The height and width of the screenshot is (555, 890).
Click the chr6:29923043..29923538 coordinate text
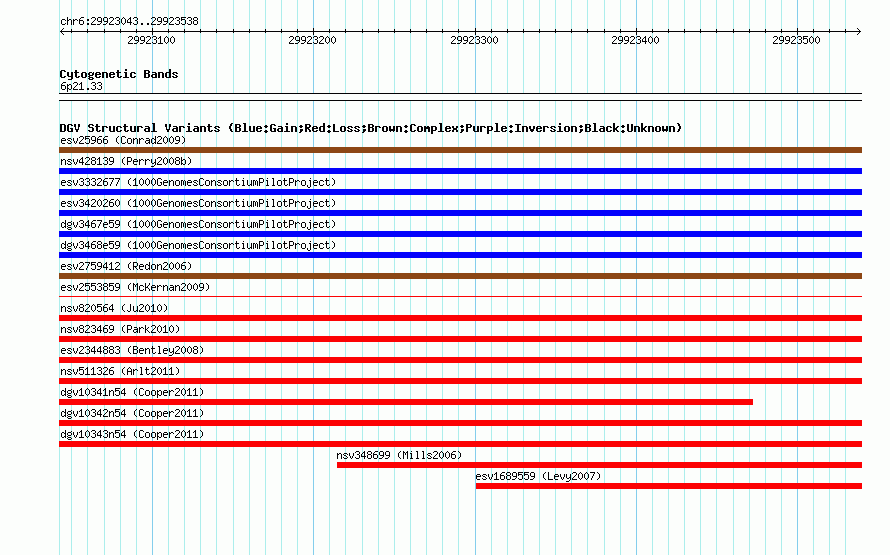129,22
